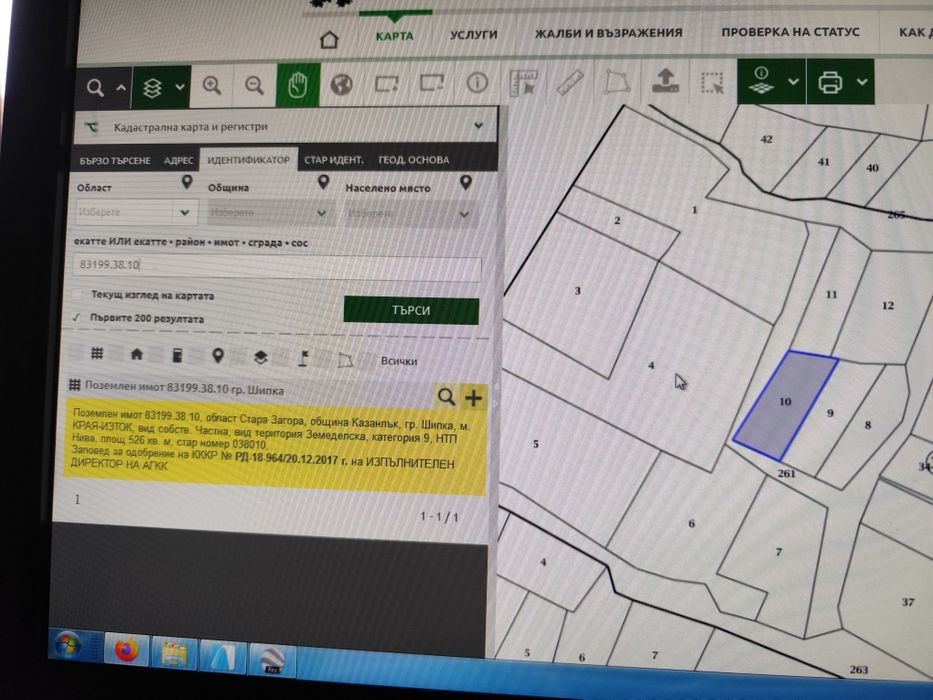Image resolution: width=933 pixels, height=700 pixels.
Task: Open the search panel magnifier tool
Action: (x=95, y=88)
